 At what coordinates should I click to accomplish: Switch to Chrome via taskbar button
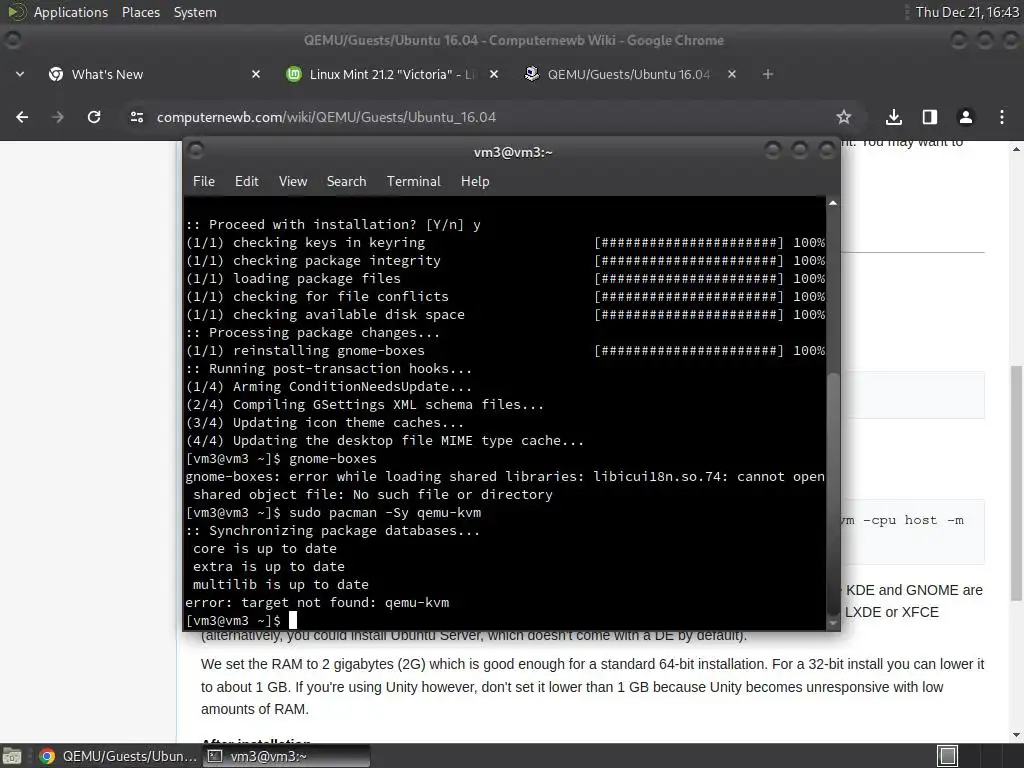pos(118,756)
